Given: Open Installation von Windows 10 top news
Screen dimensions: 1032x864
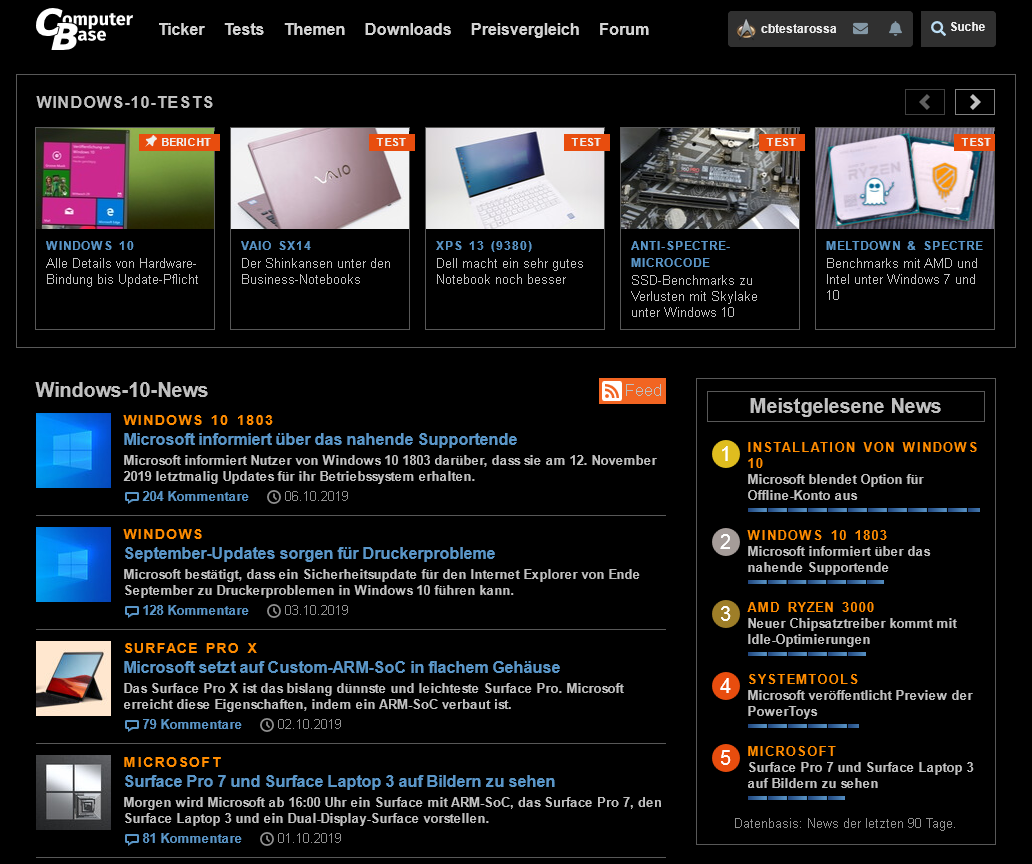Looking at the screenshot, I should [x=862, y=471].
